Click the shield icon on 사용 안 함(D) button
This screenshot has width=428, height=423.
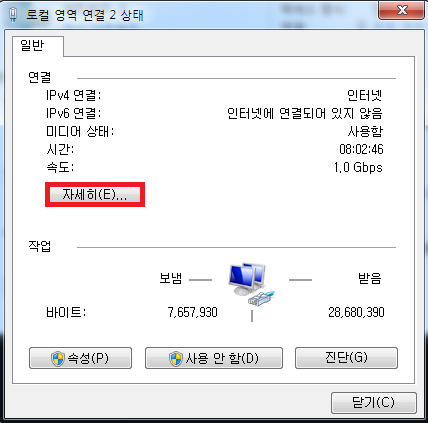pyautogui.click(x=175, y=359)
